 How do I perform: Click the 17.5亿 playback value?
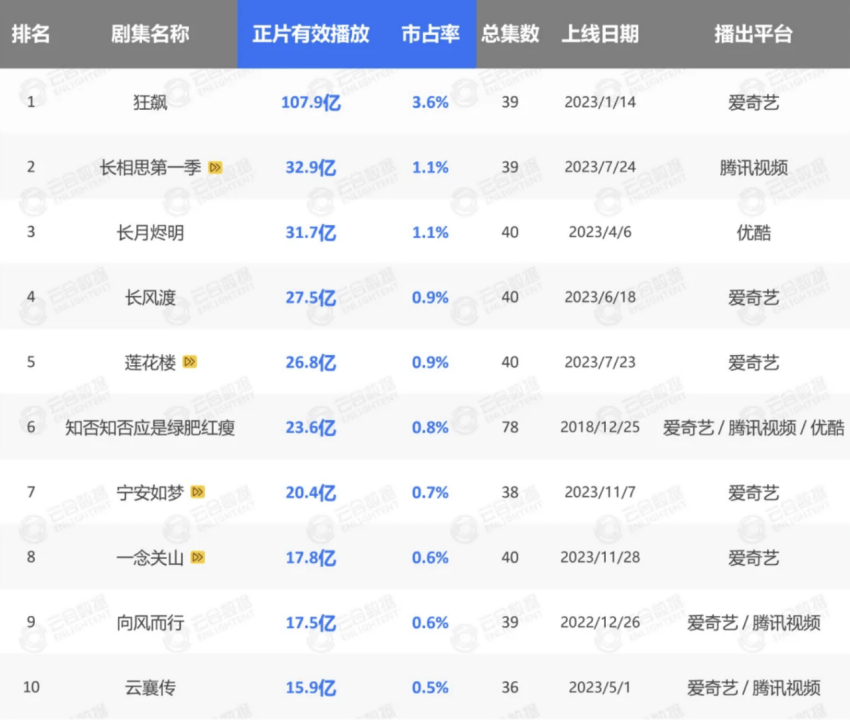click(x=311, y=622)
